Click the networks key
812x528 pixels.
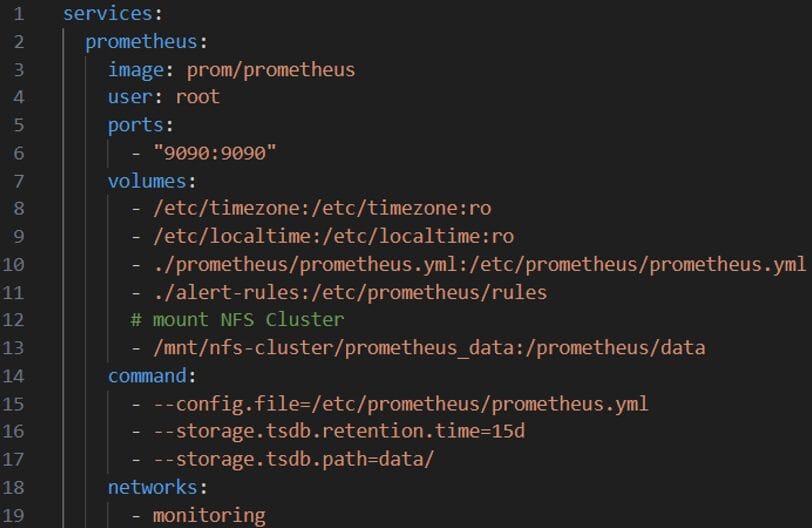(x=153, y=487)
